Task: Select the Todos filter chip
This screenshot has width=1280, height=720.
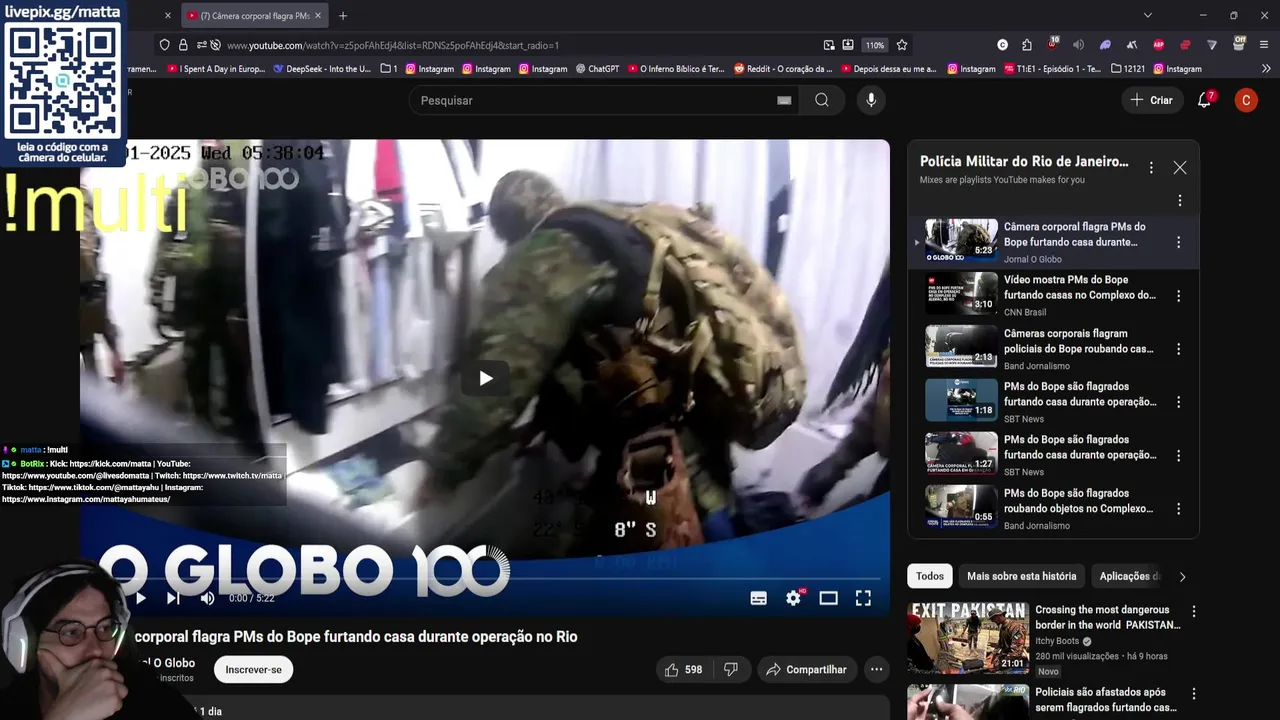Action: [x=930, y=576]
